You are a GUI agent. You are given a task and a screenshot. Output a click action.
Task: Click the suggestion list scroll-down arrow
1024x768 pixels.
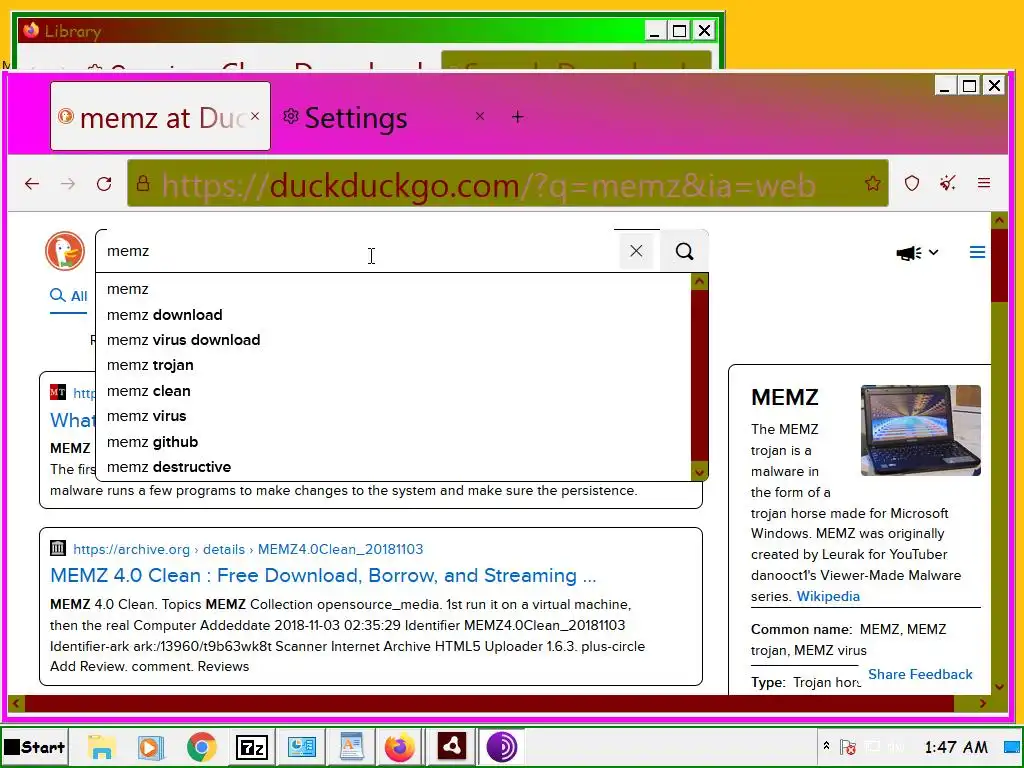[x=699, y=472]
